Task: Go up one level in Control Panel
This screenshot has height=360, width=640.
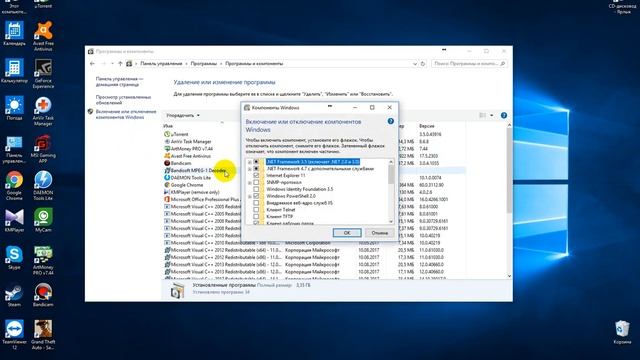Action: click(x=120, y=64)
